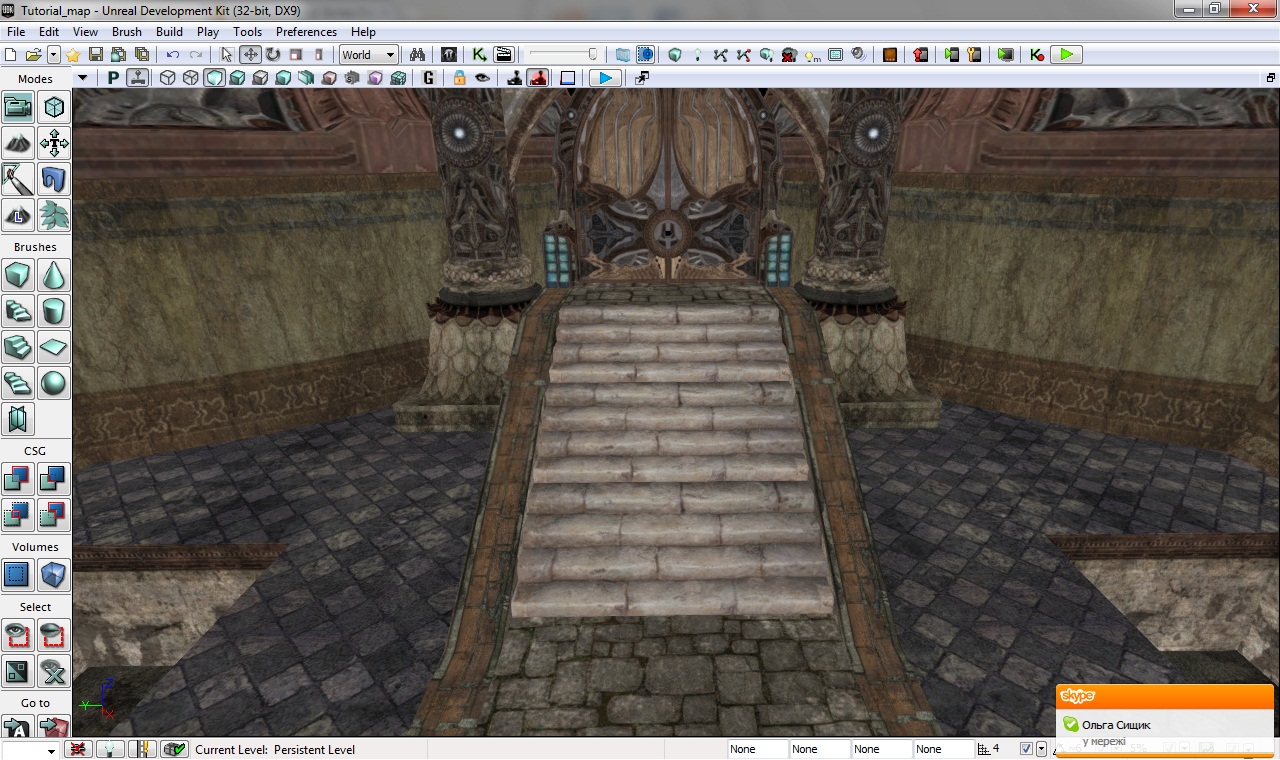Open the Preferences menu

tap(306, 32)
